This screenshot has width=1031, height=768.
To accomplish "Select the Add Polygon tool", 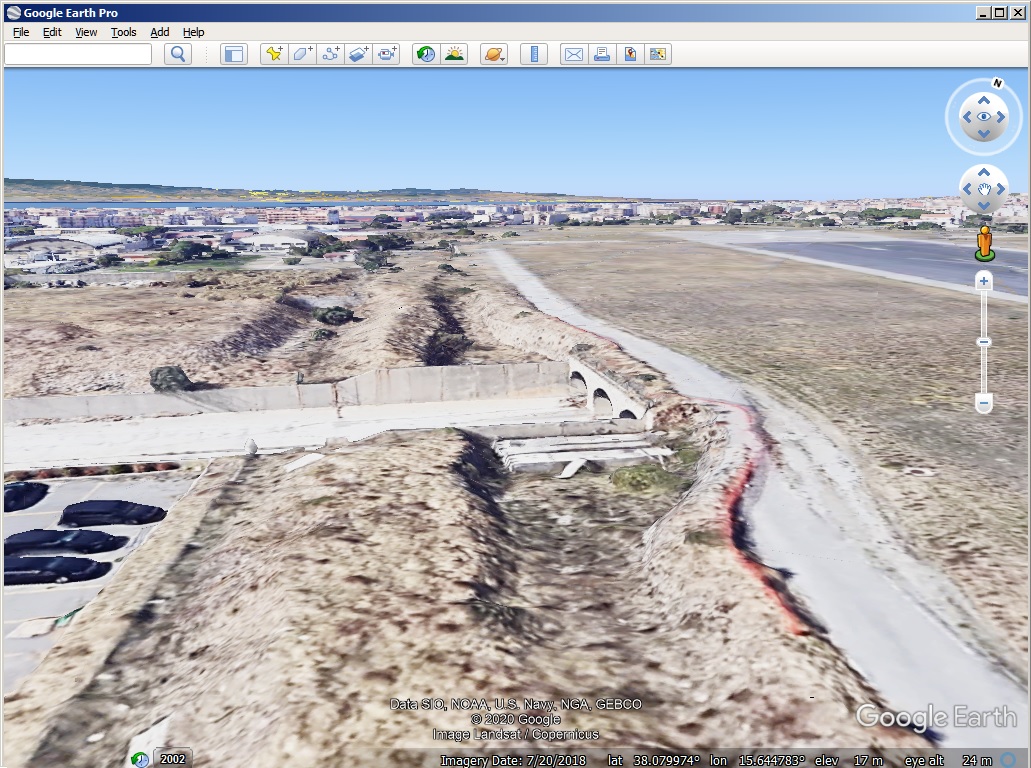I will click(x=301, y=54).
